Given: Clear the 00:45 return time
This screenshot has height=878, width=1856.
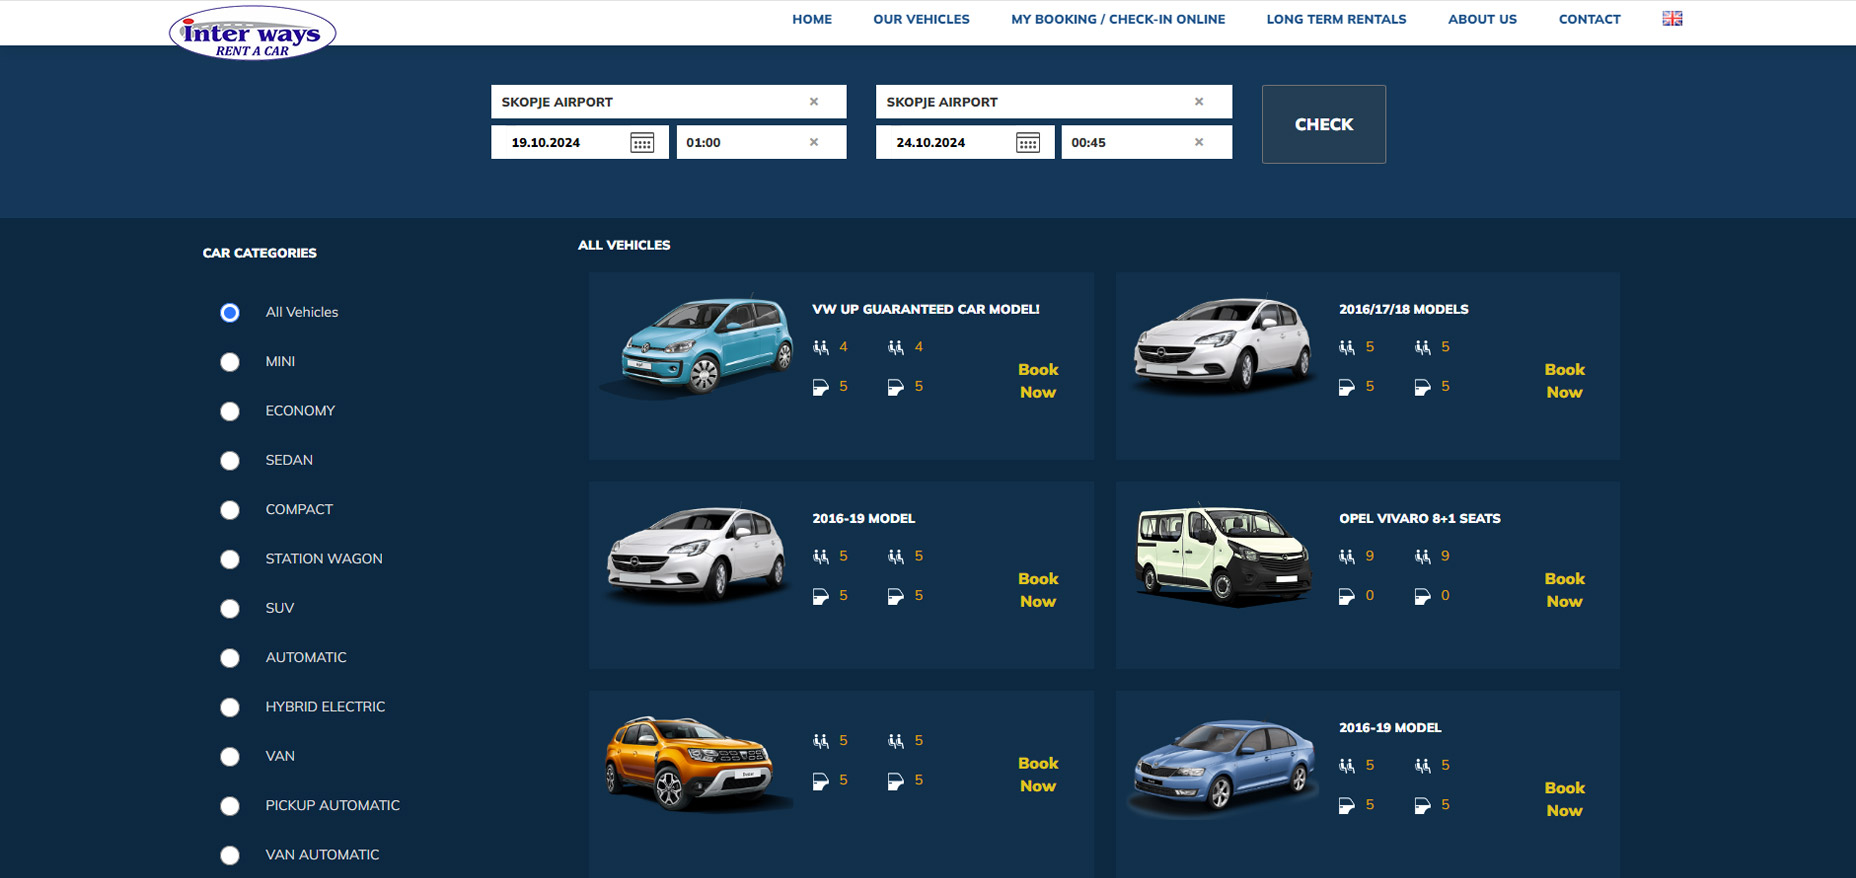Looking at the screenshot, I should tap(1199, 142).
